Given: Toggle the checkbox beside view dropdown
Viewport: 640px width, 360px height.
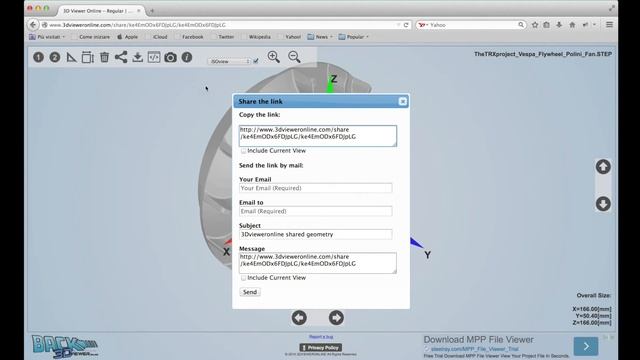Looking at the screenshot, I should [256, 61].
